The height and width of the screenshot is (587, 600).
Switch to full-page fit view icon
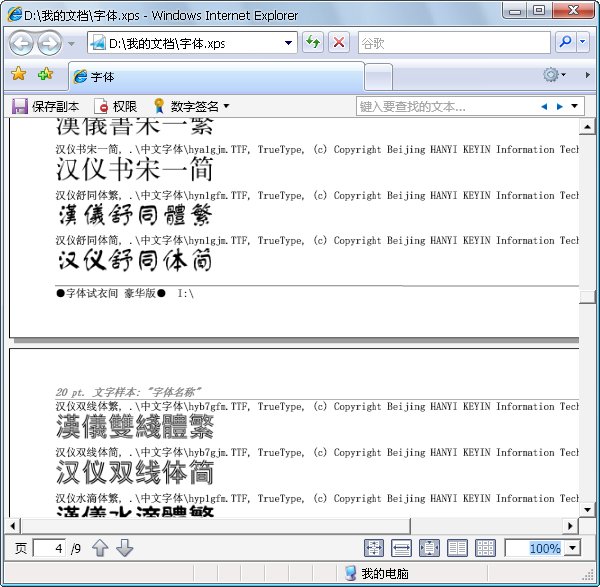pyautogui.click(x=374, y=548)
